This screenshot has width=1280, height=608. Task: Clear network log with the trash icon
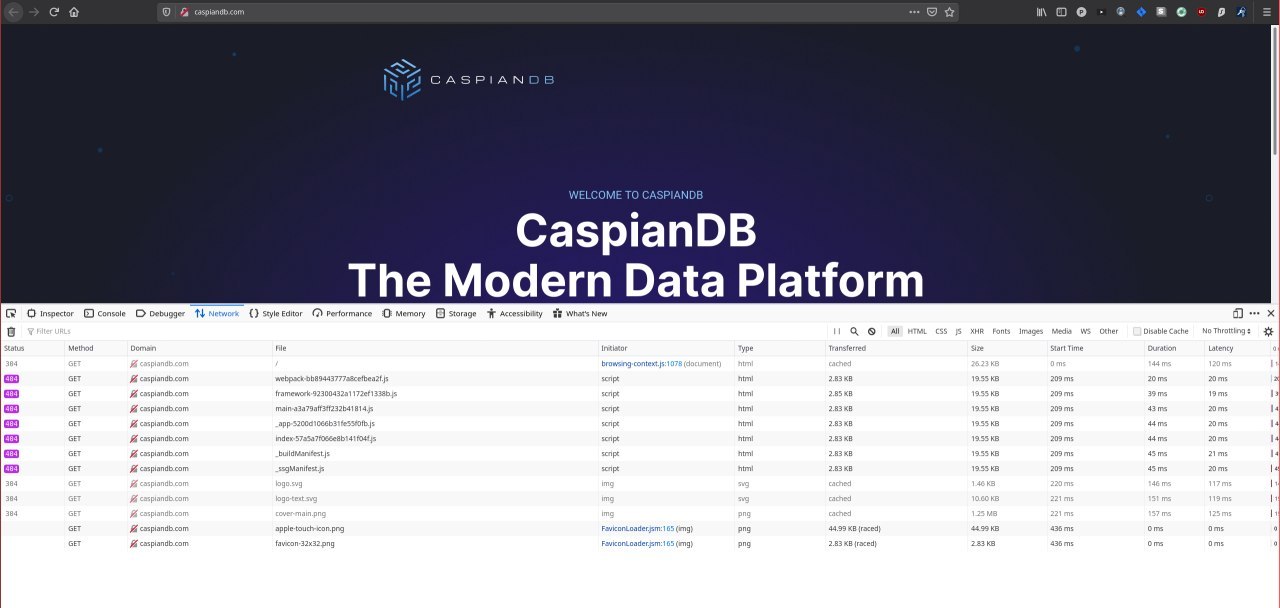pyautogui.click(x=11, y=331)
